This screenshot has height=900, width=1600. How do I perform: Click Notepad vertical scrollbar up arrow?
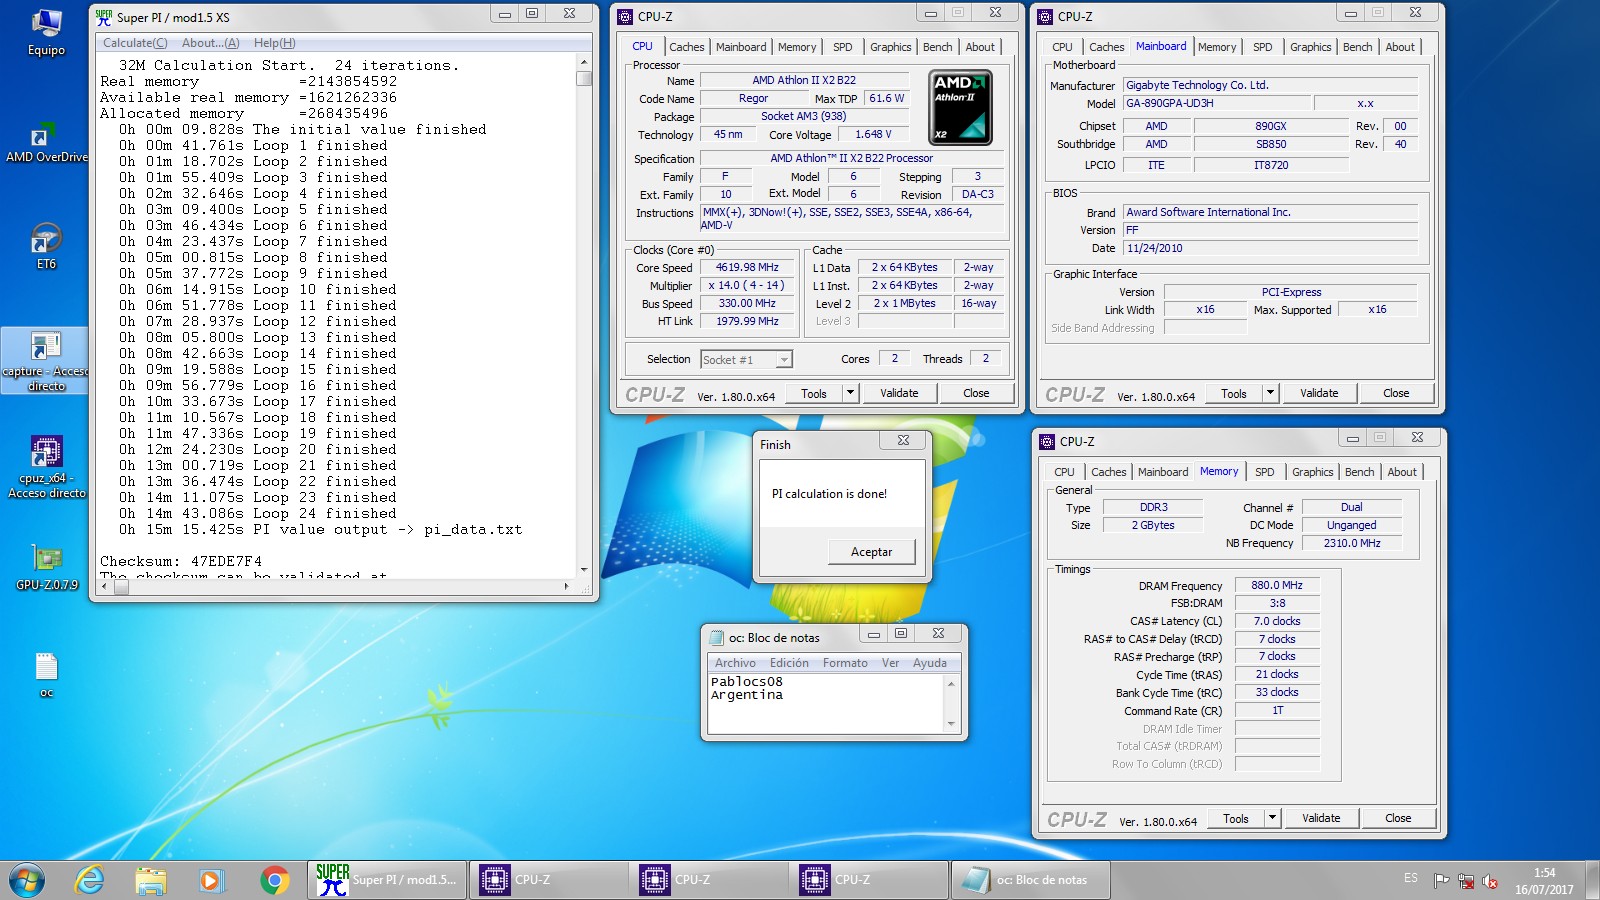coord(951,683)
